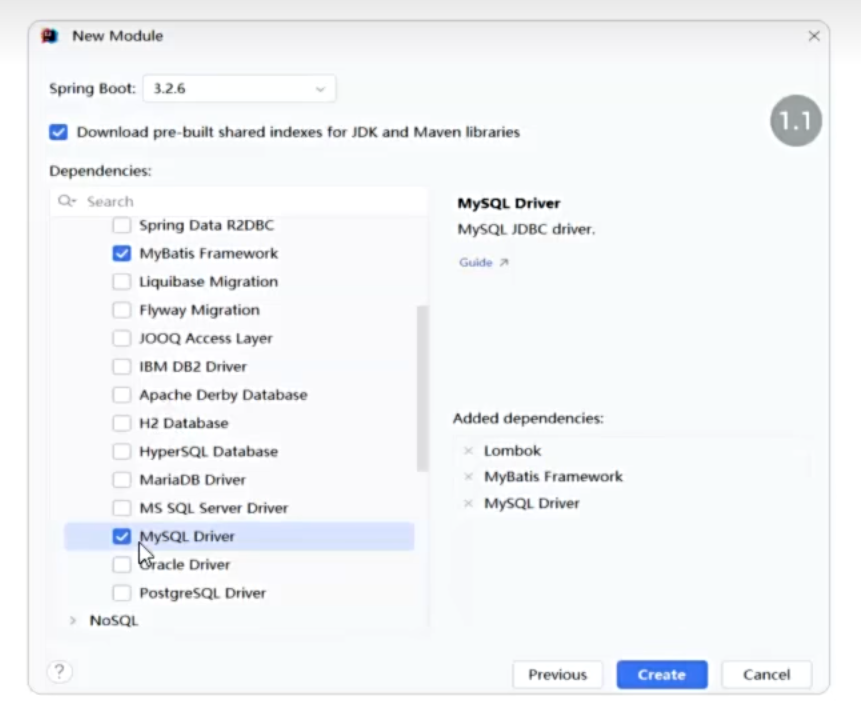This screenshot has height=702, width=861.
Task: Select the MariaDB Driver list item
Action: 192,480
